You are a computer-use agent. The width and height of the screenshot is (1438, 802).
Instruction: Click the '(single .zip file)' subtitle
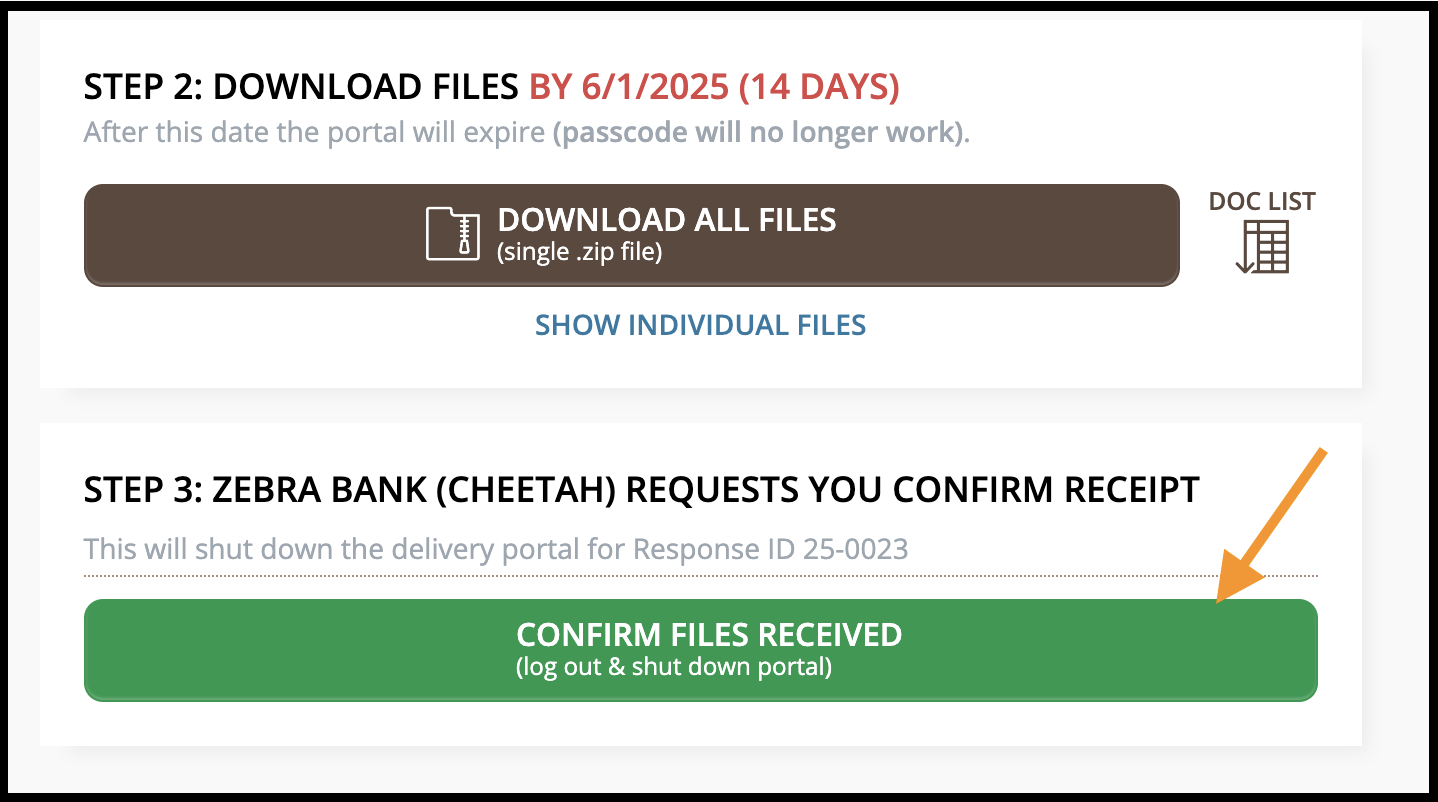579,252
